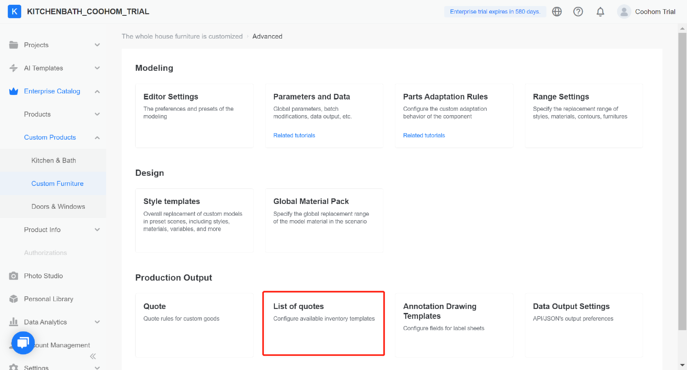Expand the Projects chevron
The image size is (687, 370).
click(x=97, y=45)
